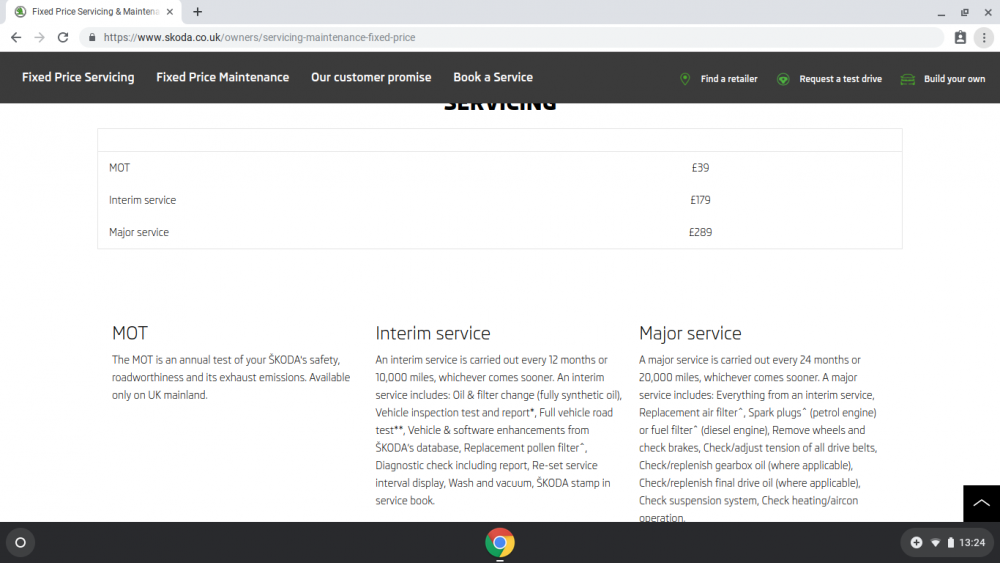Select the Fixed Price Servicing browser tab
The height and width of the screenshot is (563, 1000).
point(94,11)
